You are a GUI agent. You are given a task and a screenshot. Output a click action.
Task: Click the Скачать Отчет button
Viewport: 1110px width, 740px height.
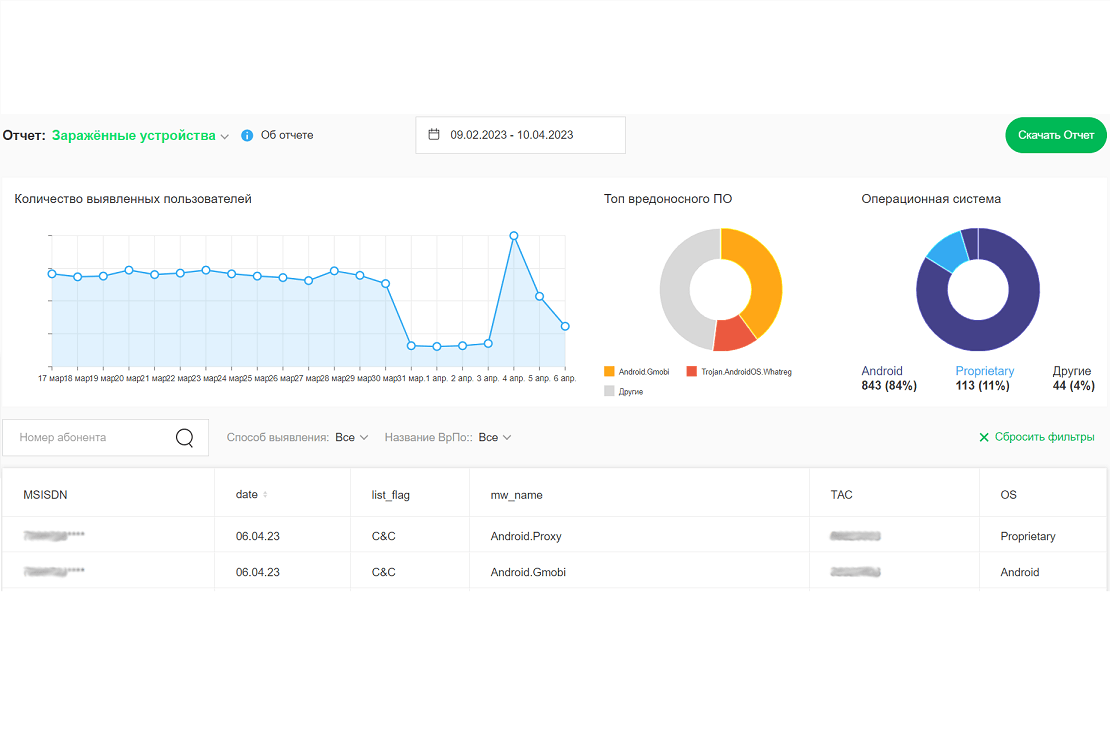coord(1055,135)
